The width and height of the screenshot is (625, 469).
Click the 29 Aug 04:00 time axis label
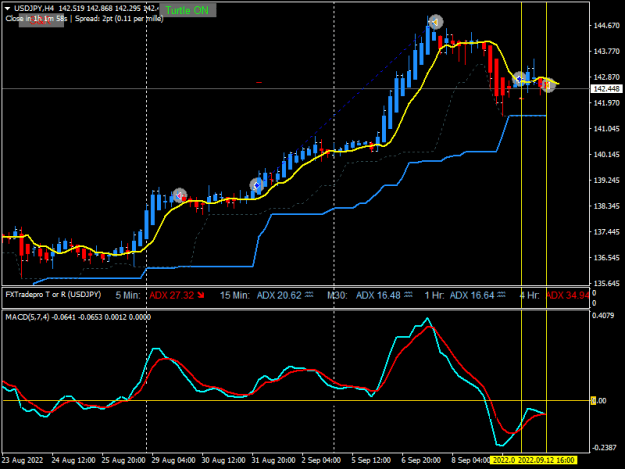173,460
